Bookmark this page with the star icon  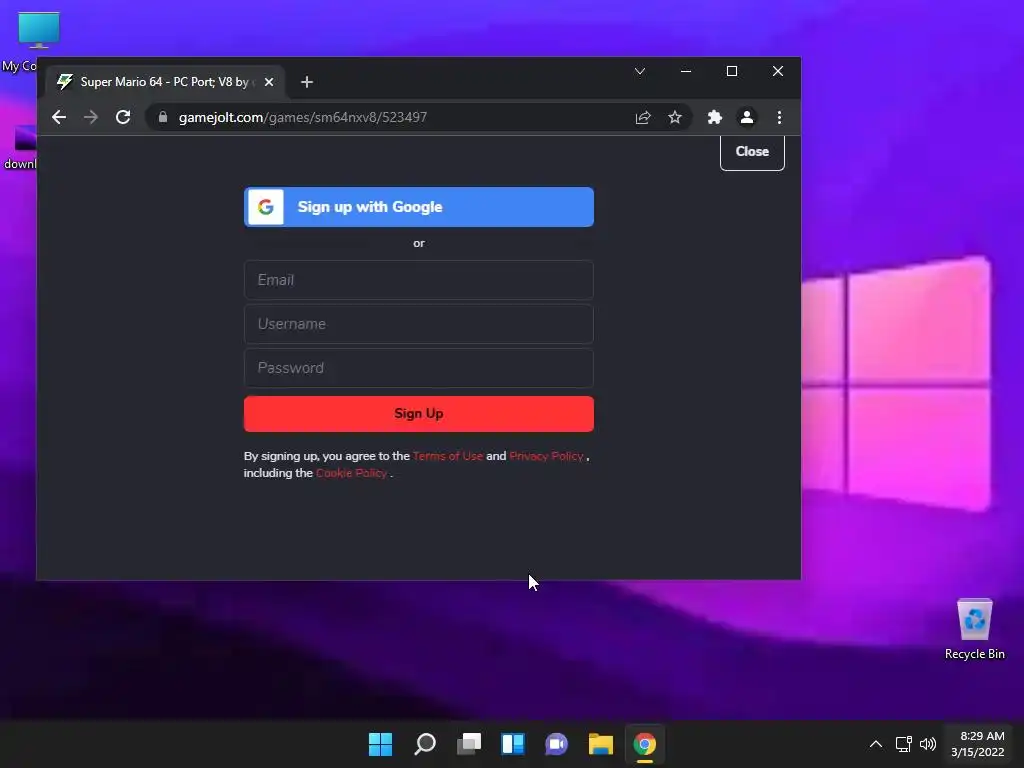[675, 118]
